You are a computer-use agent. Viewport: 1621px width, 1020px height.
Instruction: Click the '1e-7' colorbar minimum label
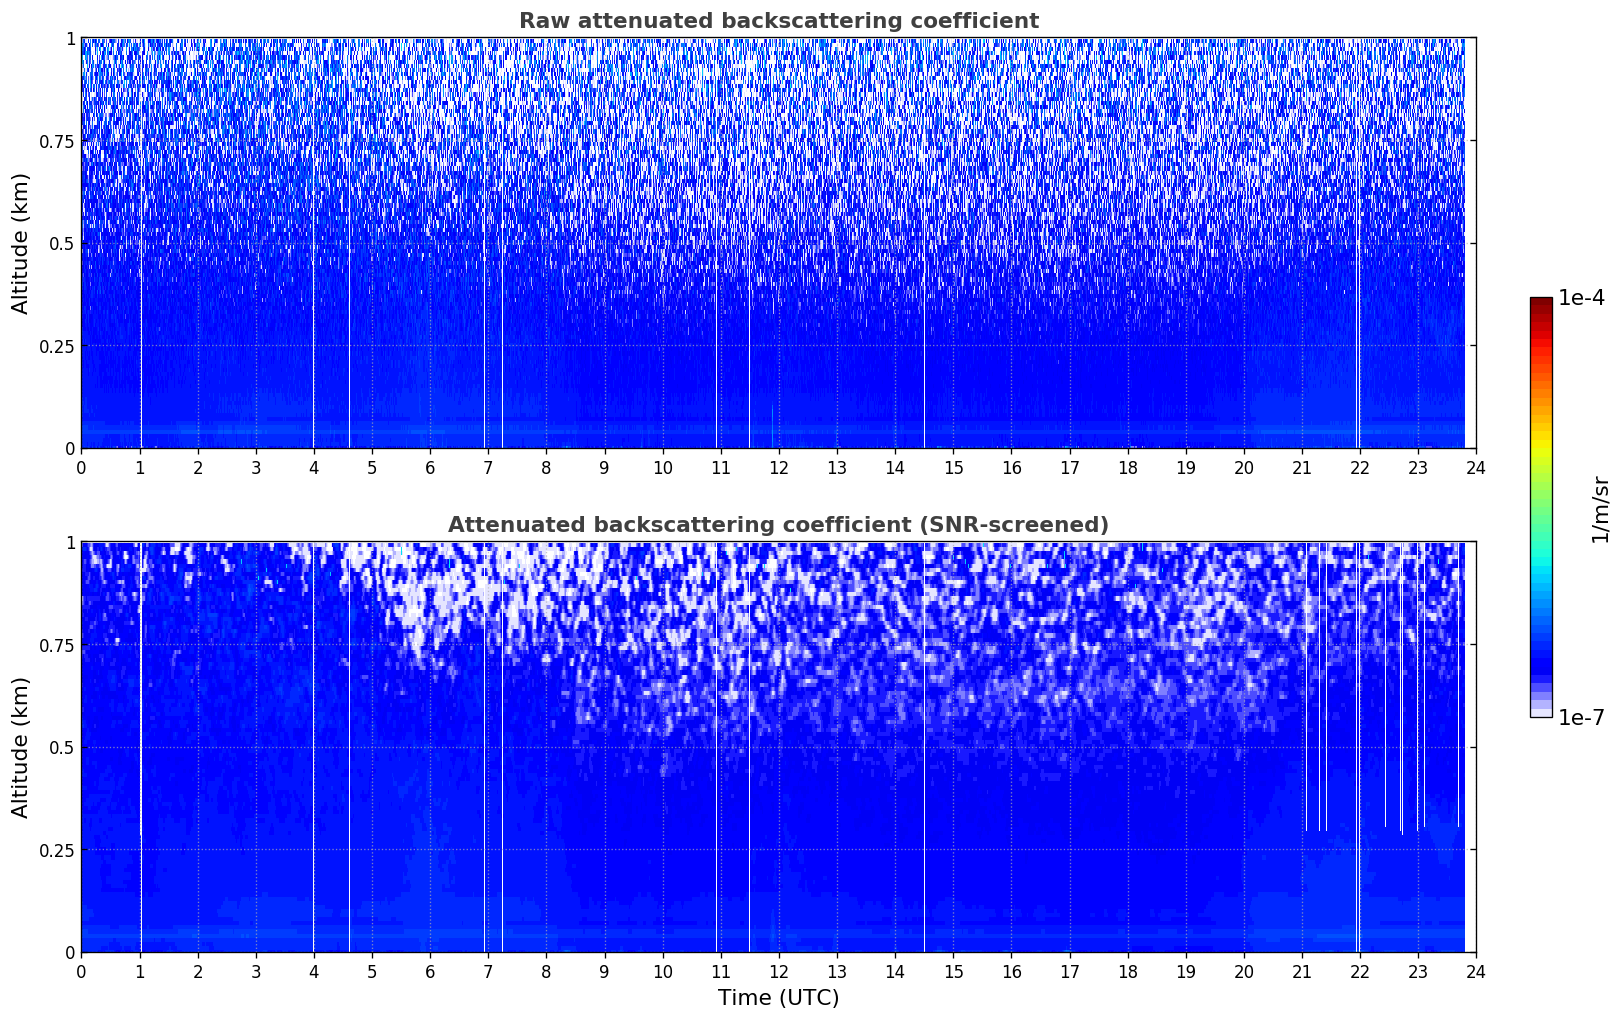tap(1581, 718)
